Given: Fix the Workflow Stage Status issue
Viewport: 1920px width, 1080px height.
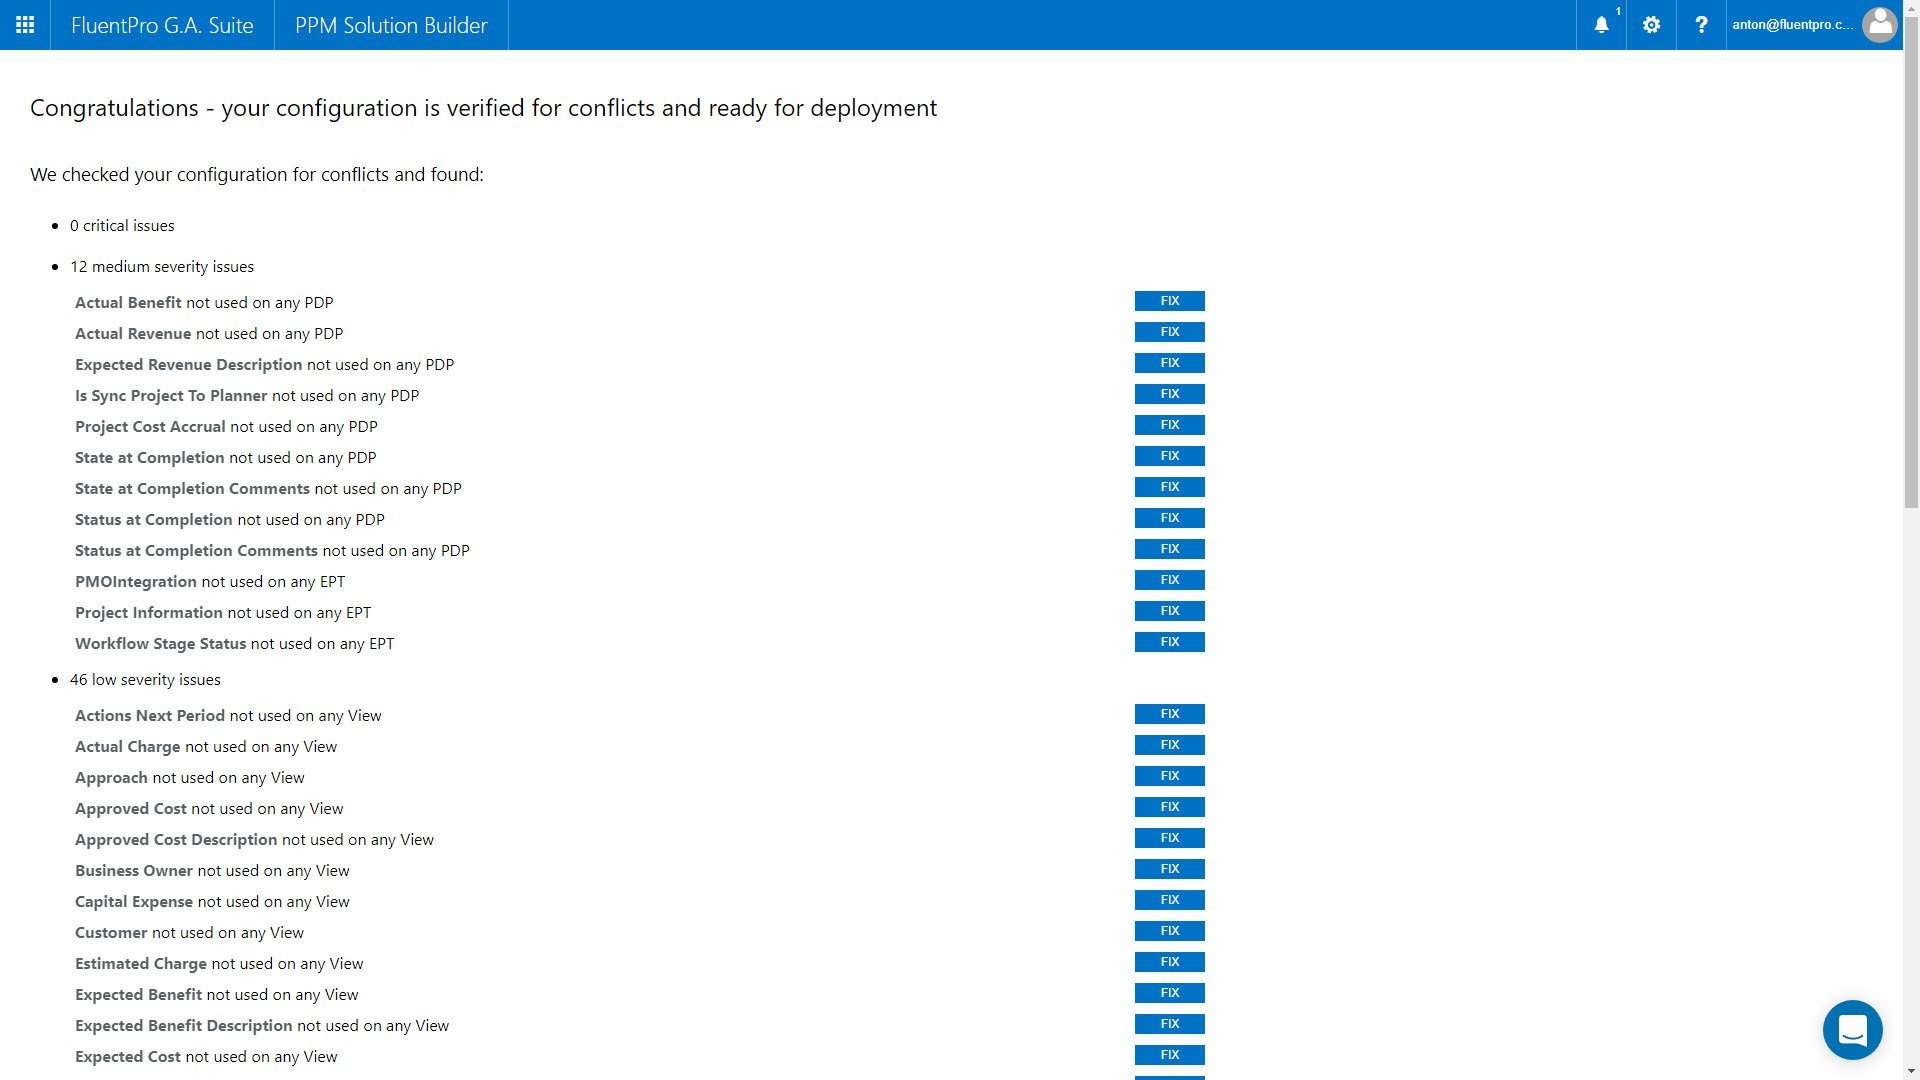Looking at the screenshot, I should tap(1169, 641).
